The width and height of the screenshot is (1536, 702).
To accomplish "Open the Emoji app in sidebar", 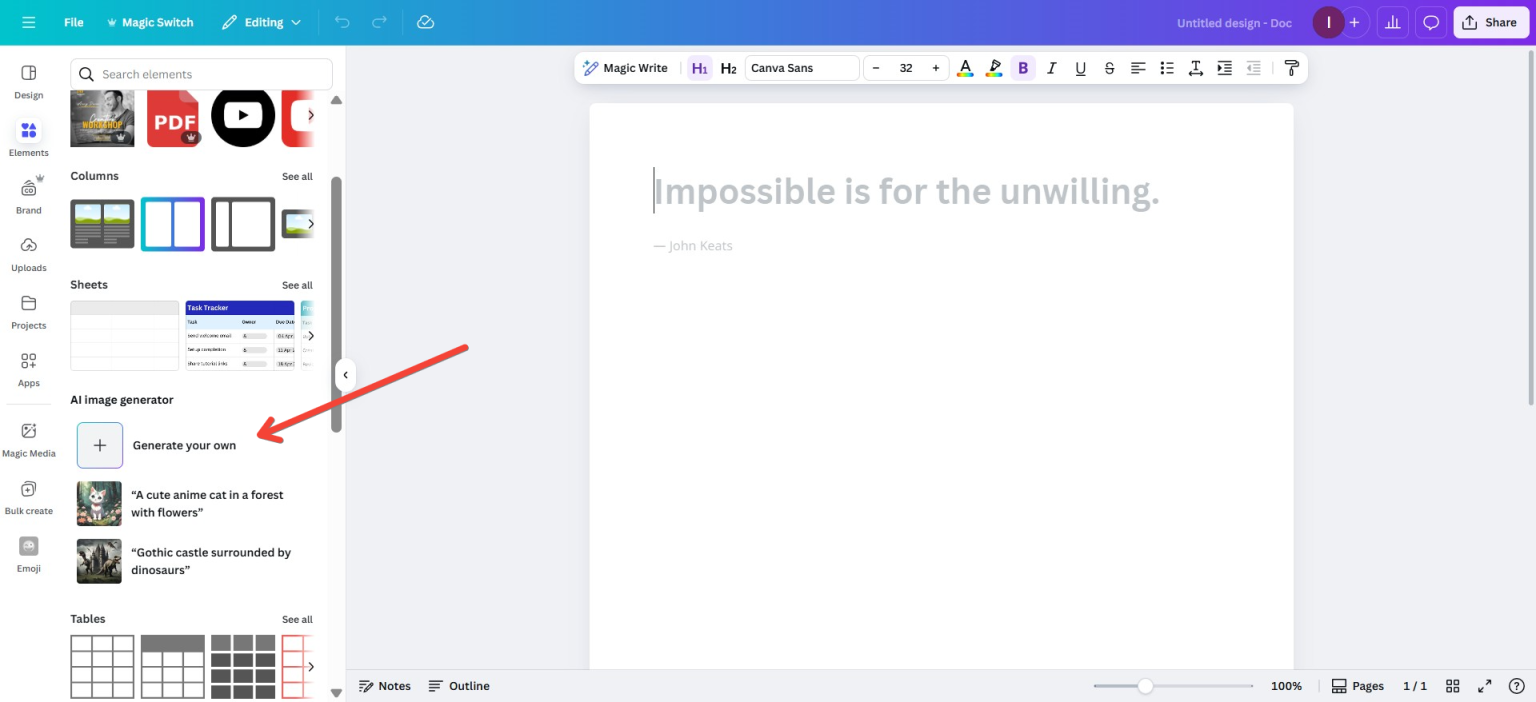I will point(29,554).
